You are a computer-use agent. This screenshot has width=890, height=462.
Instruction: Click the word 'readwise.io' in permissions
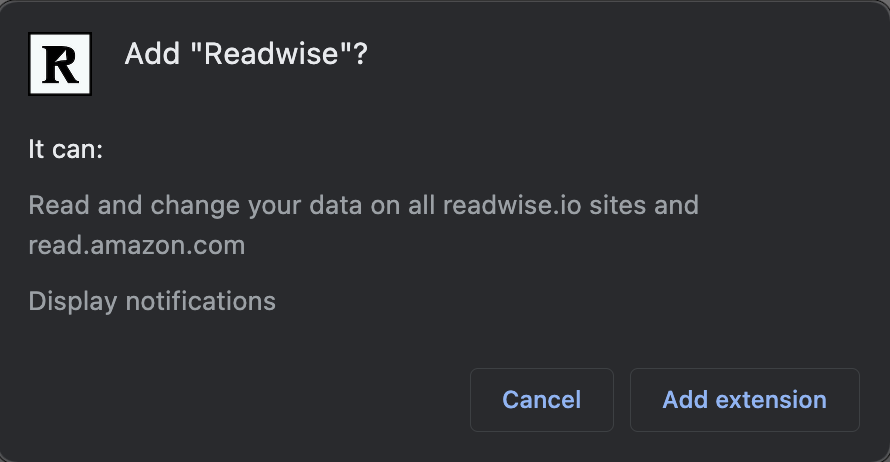(512, 205)
